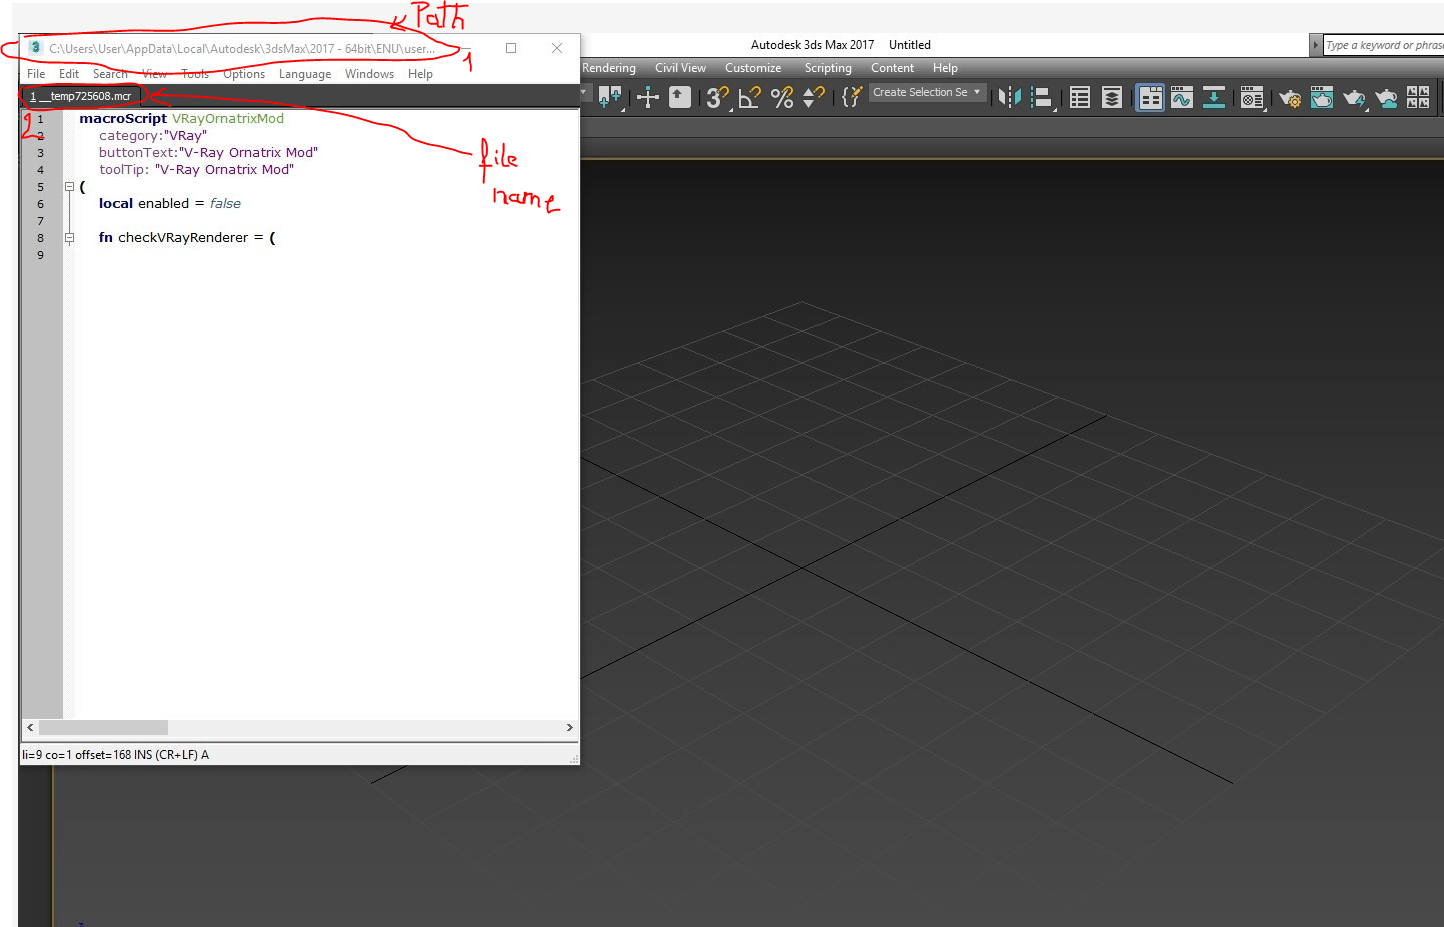Click the keyword search field
This screenshot has height=927, width=1444.
[x=1384, y=45]
